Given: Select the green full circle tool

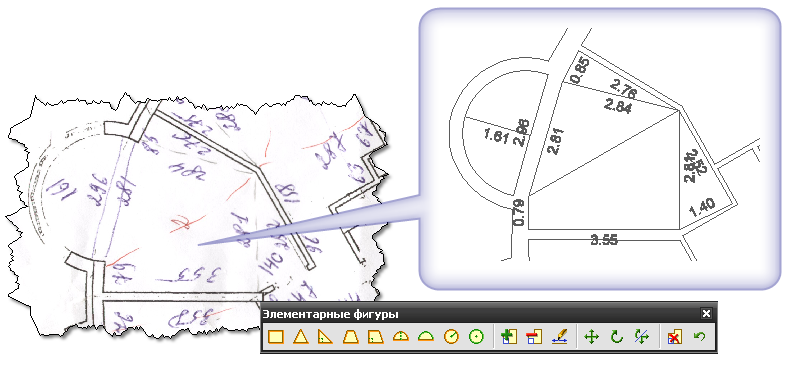Looking at the screenshot, I should tap(476, 337).
